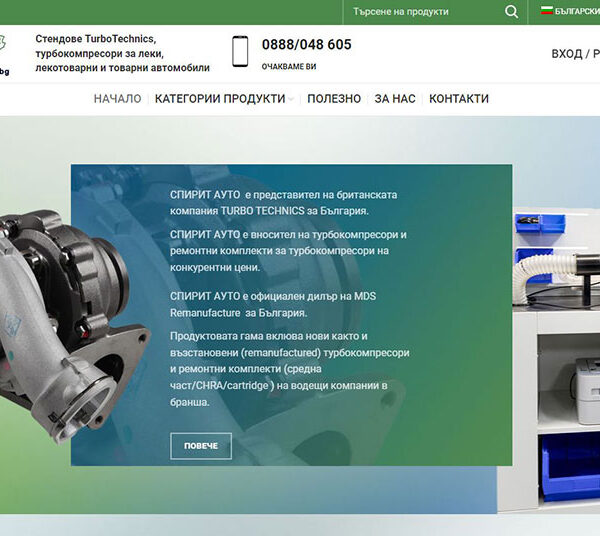Viewport: 600px width, 560px height.
Task: Open the ПОЛЕЗНО menu item
Action: pyautogui.click(x=334, y=99)
